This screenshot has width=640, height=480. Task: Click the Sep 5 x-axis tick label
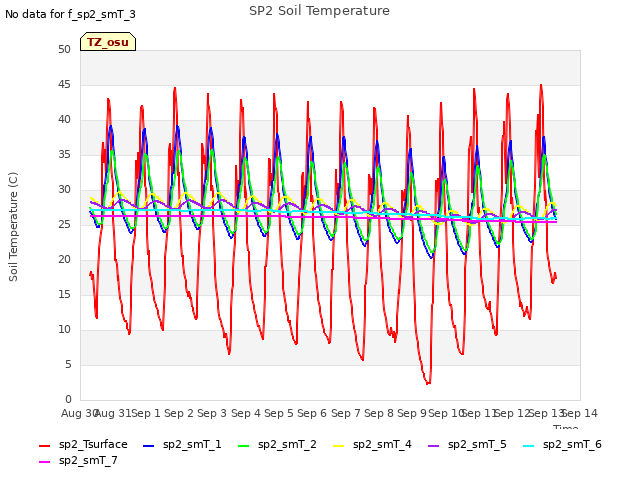279,413
